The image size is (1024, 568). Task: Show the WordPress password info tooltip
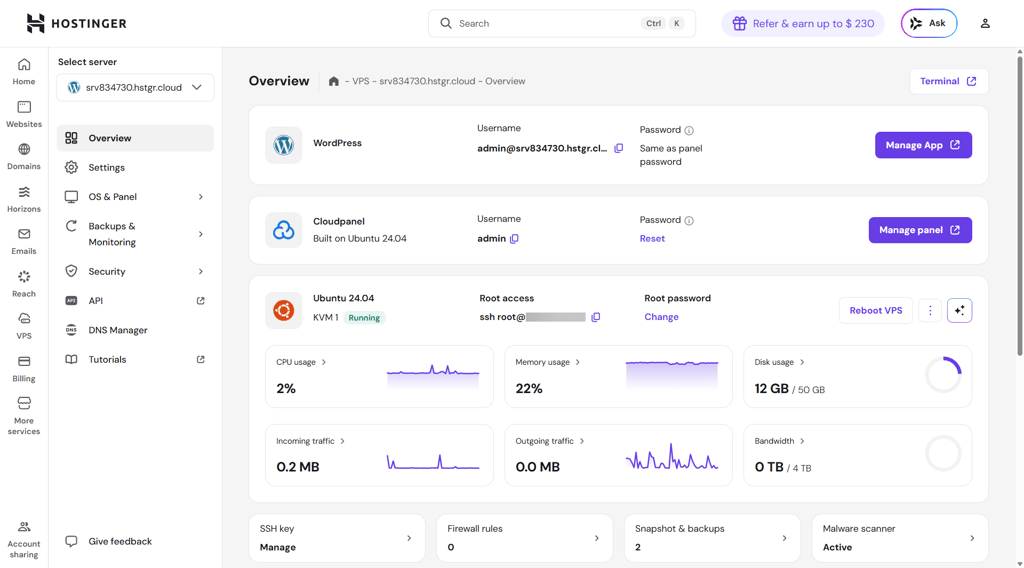(x=689, y=131)
